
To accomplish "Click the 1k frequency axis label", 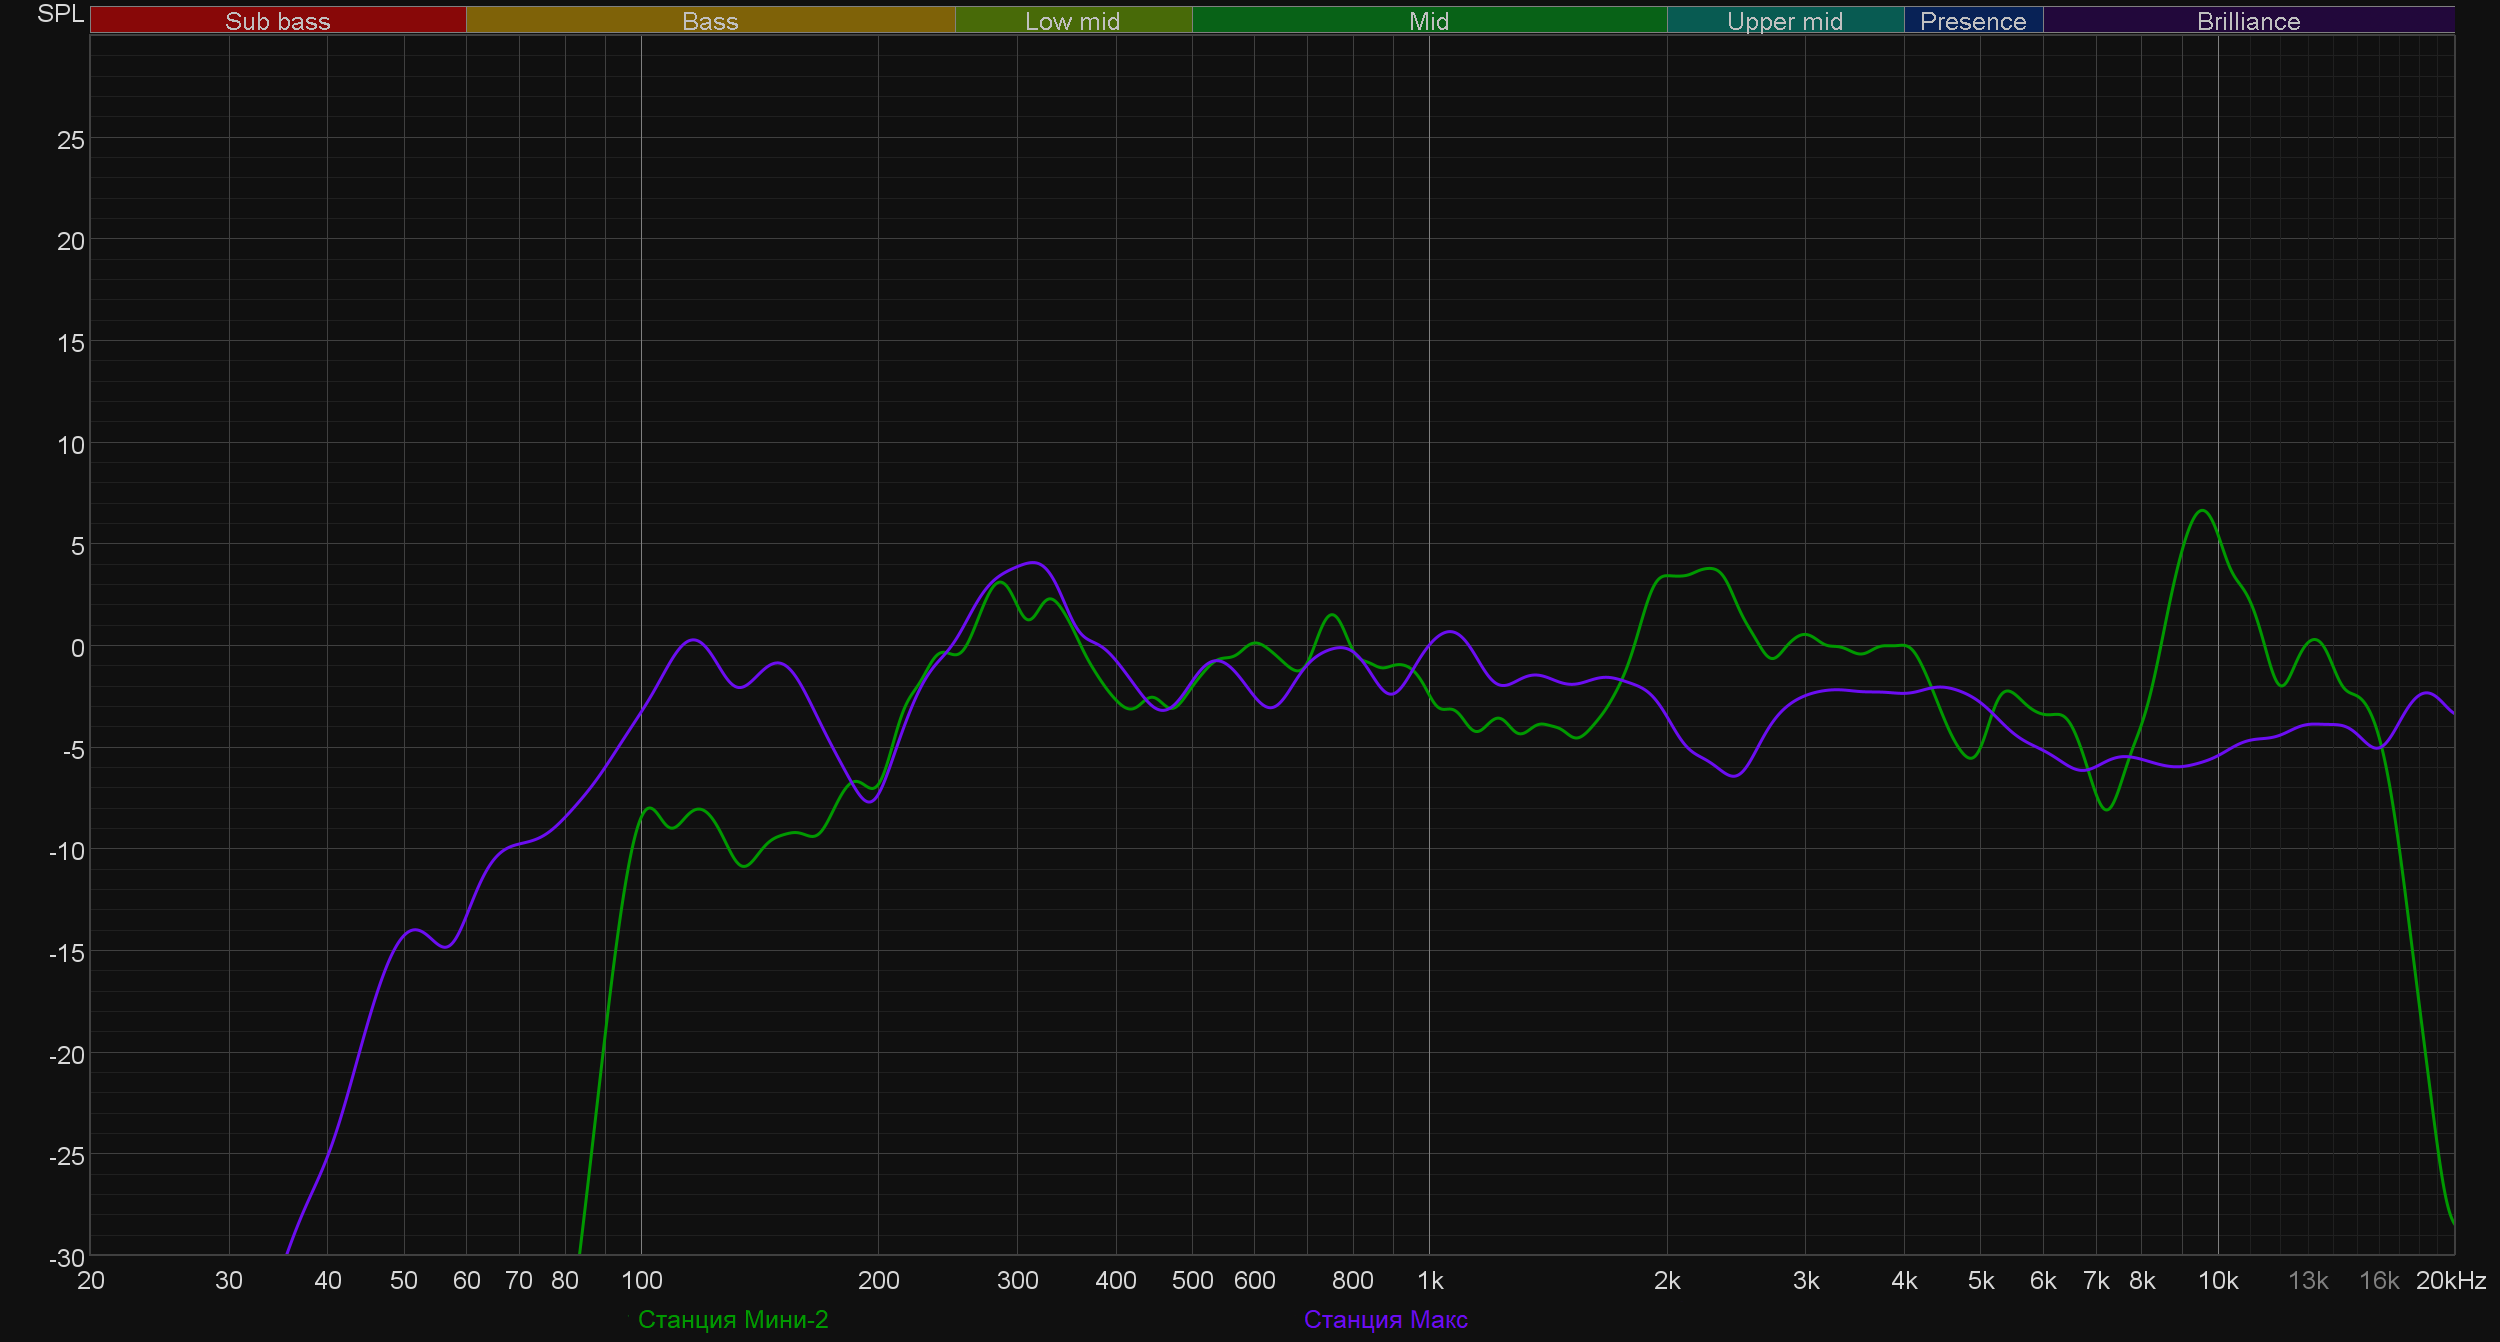I will (x=1430, y=1280).
